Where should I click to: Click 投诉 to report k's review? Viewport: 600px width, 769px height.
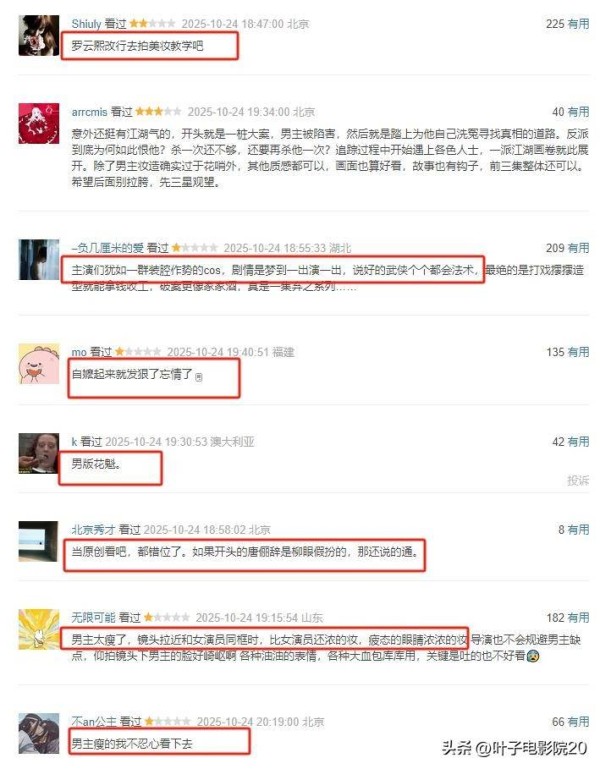tap(578, 481)
